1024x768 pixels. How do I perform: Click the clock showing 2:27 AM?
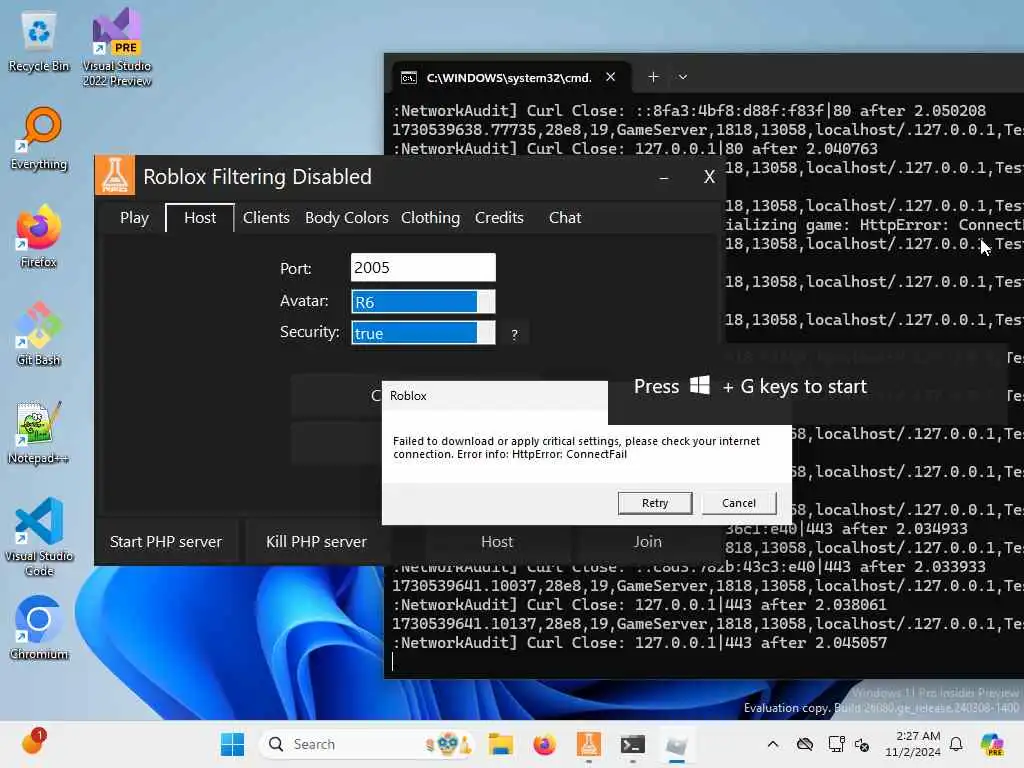click(913, 744)
